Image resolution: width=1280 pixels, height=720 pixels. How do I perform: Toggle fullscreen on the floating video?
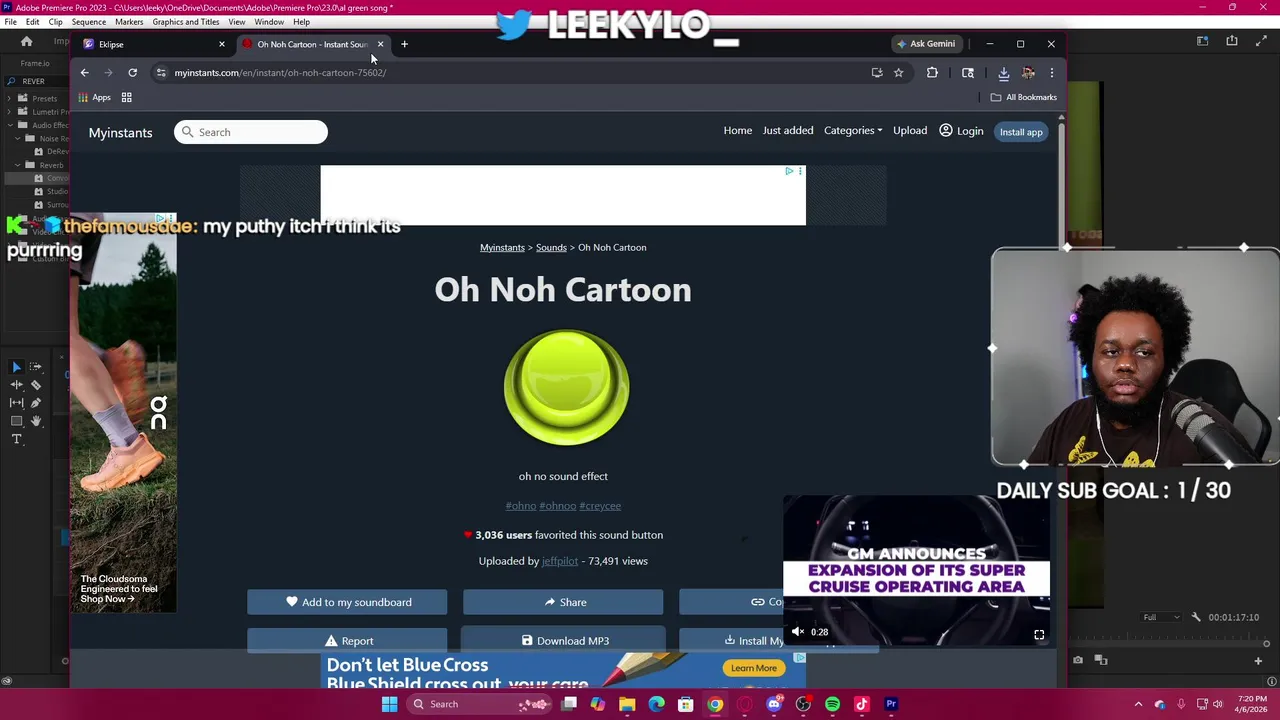pos(1039,634)
